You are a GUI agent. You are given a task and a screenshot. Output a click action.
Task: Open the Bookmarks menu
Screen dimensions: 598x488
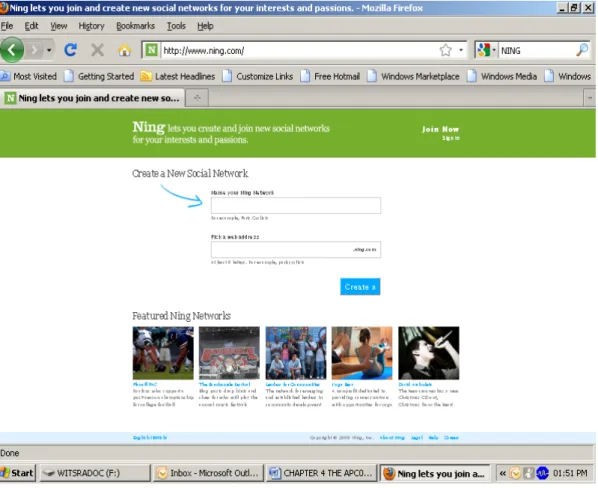(135, 26)
